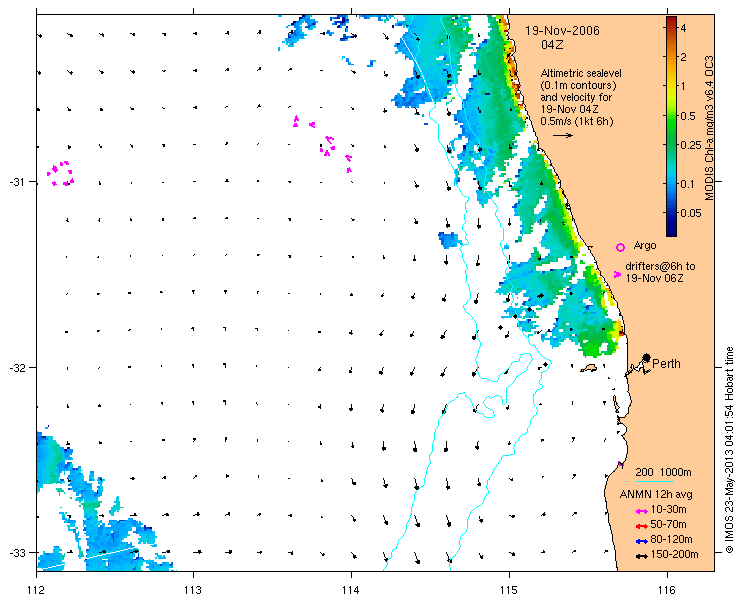Click the 'Altimetric sealevel' caption text
740x600 pixels.
(581, 74)
